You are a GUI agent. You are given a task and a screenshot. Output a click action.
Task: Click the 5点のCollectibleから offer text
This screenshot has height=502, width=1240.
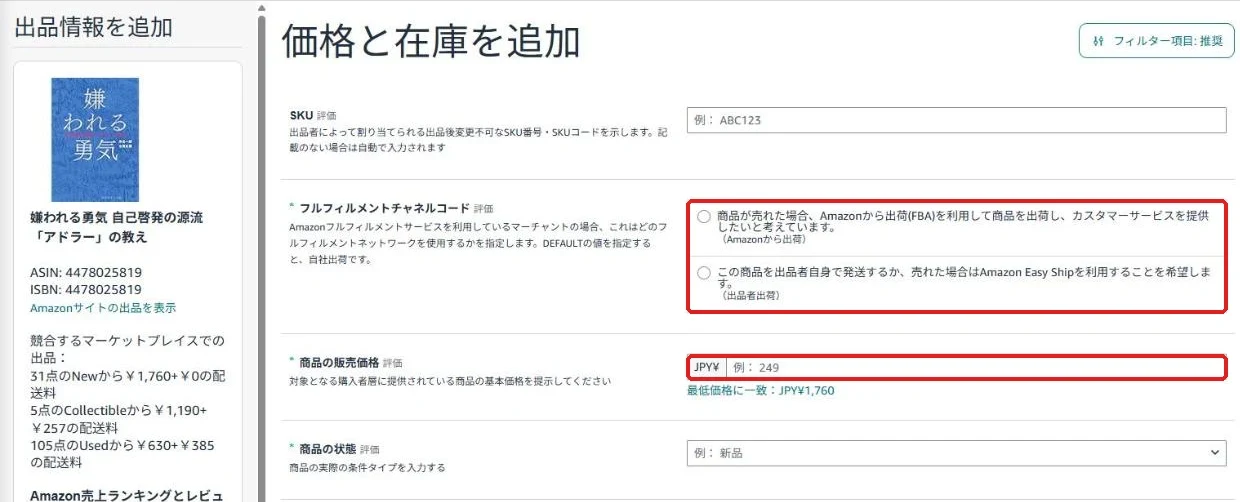[x=118, y=419]
